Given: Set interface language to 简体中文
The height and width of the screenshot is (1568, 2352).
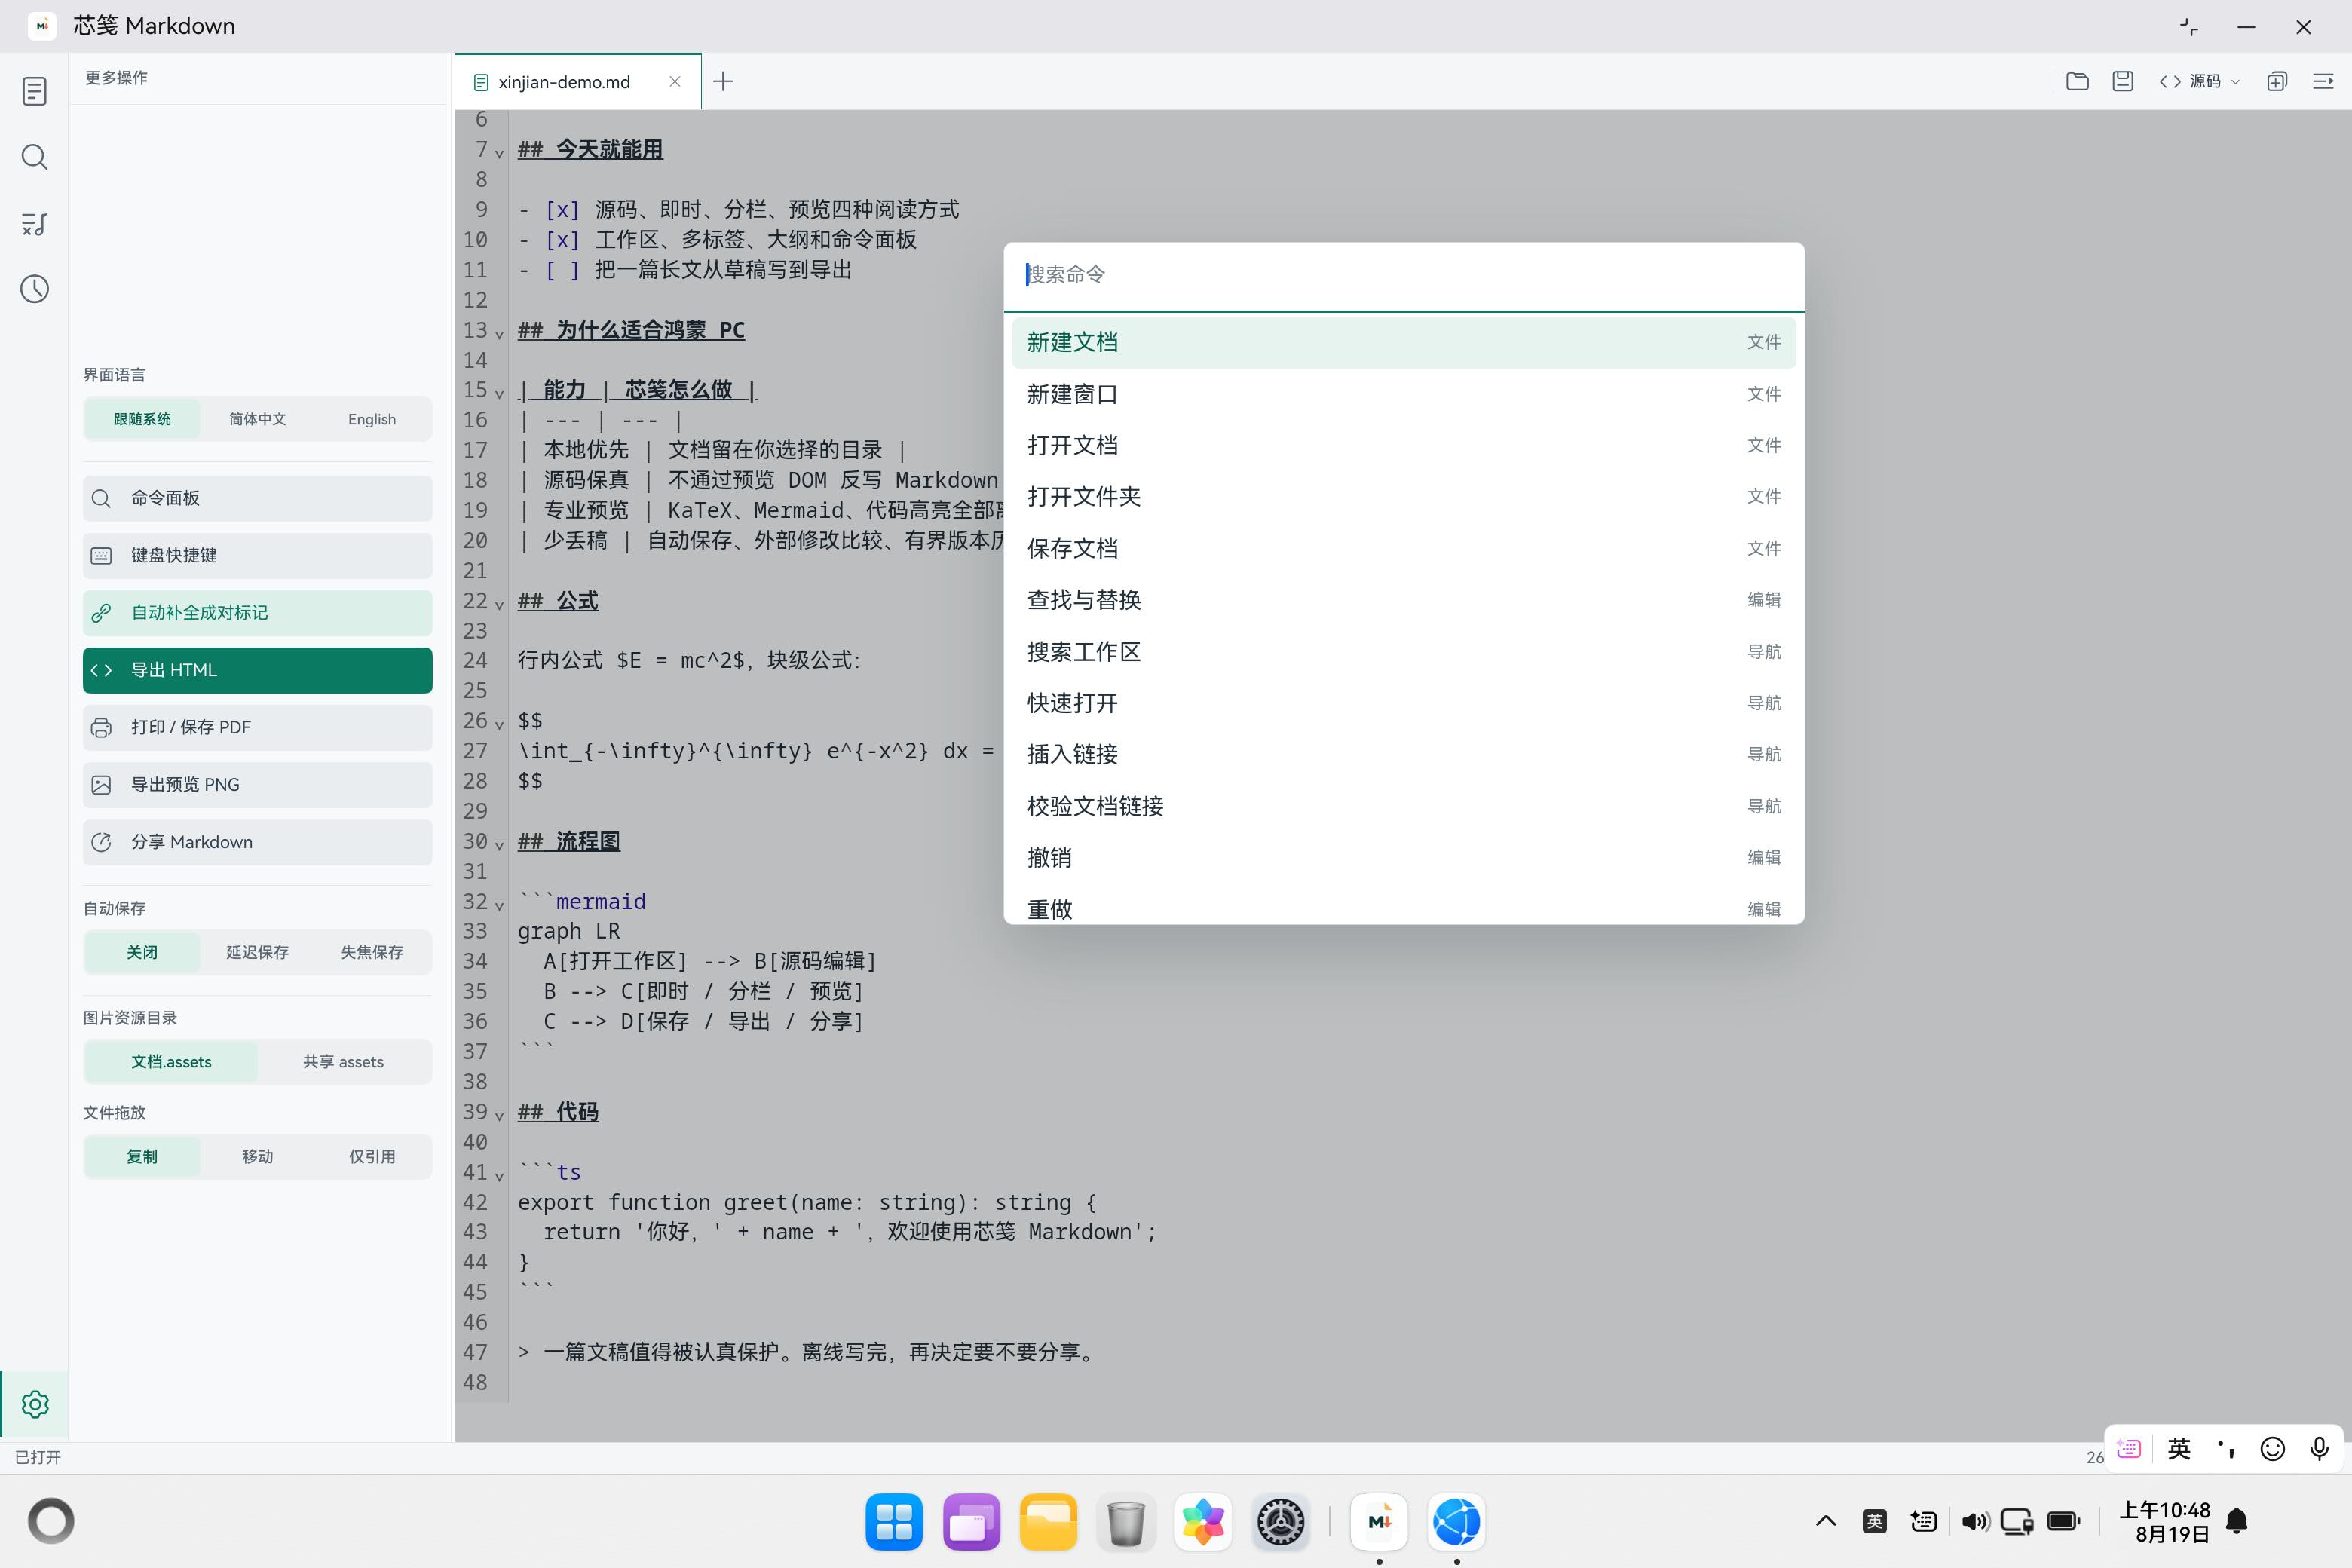Looking at the screenshot, I should [257, 419].
